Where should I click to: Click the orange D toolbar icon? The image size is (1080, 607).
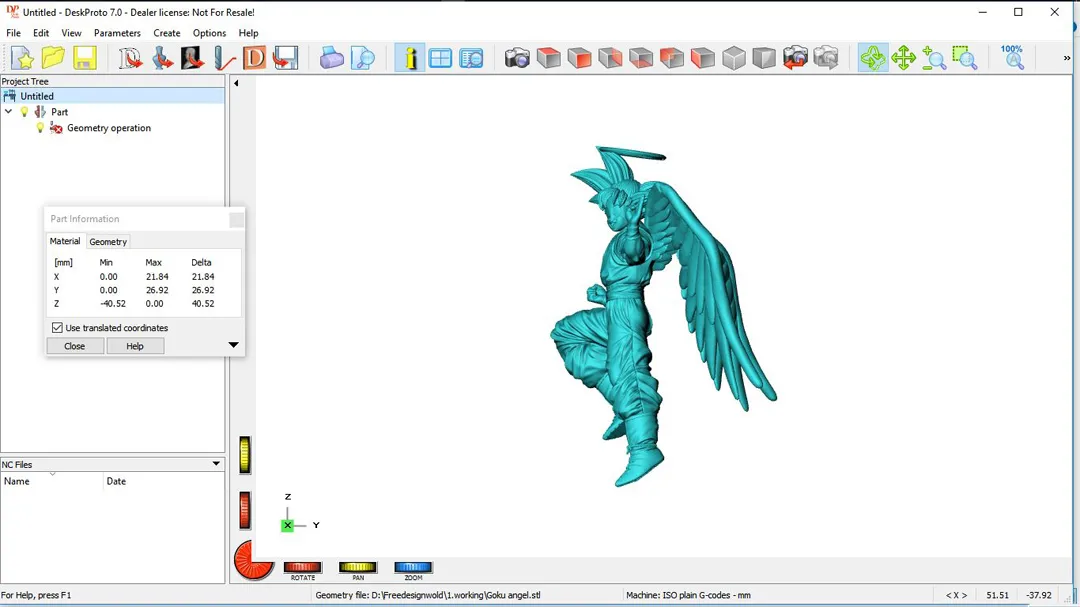click(254, 58)
